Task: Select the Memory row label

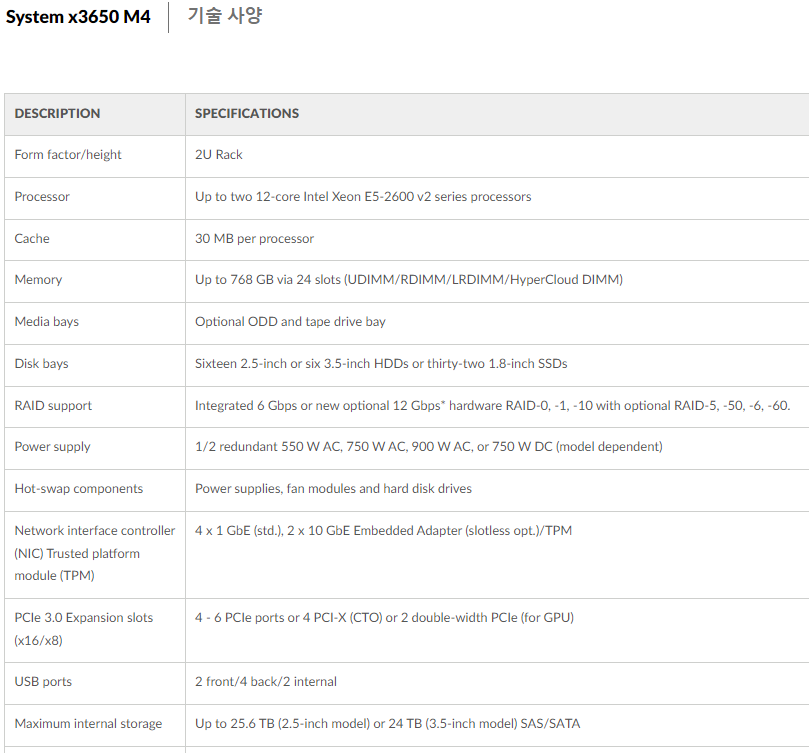Action: coord(38,280)
